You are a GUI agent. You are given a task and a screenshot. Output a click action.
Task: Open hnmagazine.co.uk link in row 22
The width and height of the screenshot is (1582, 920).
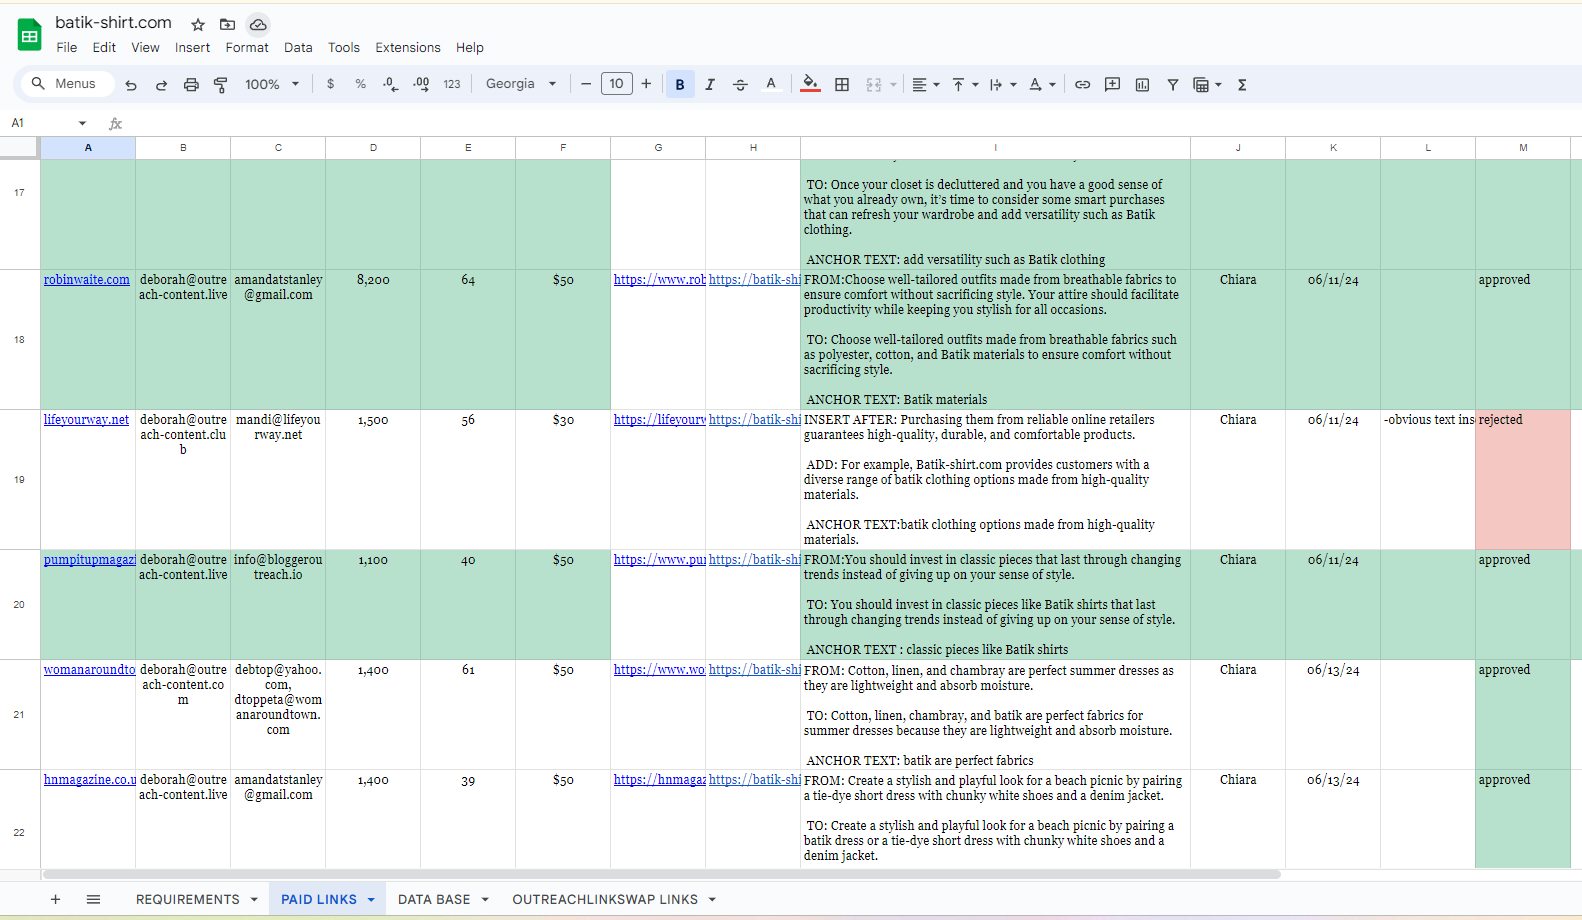coord(89,780)
